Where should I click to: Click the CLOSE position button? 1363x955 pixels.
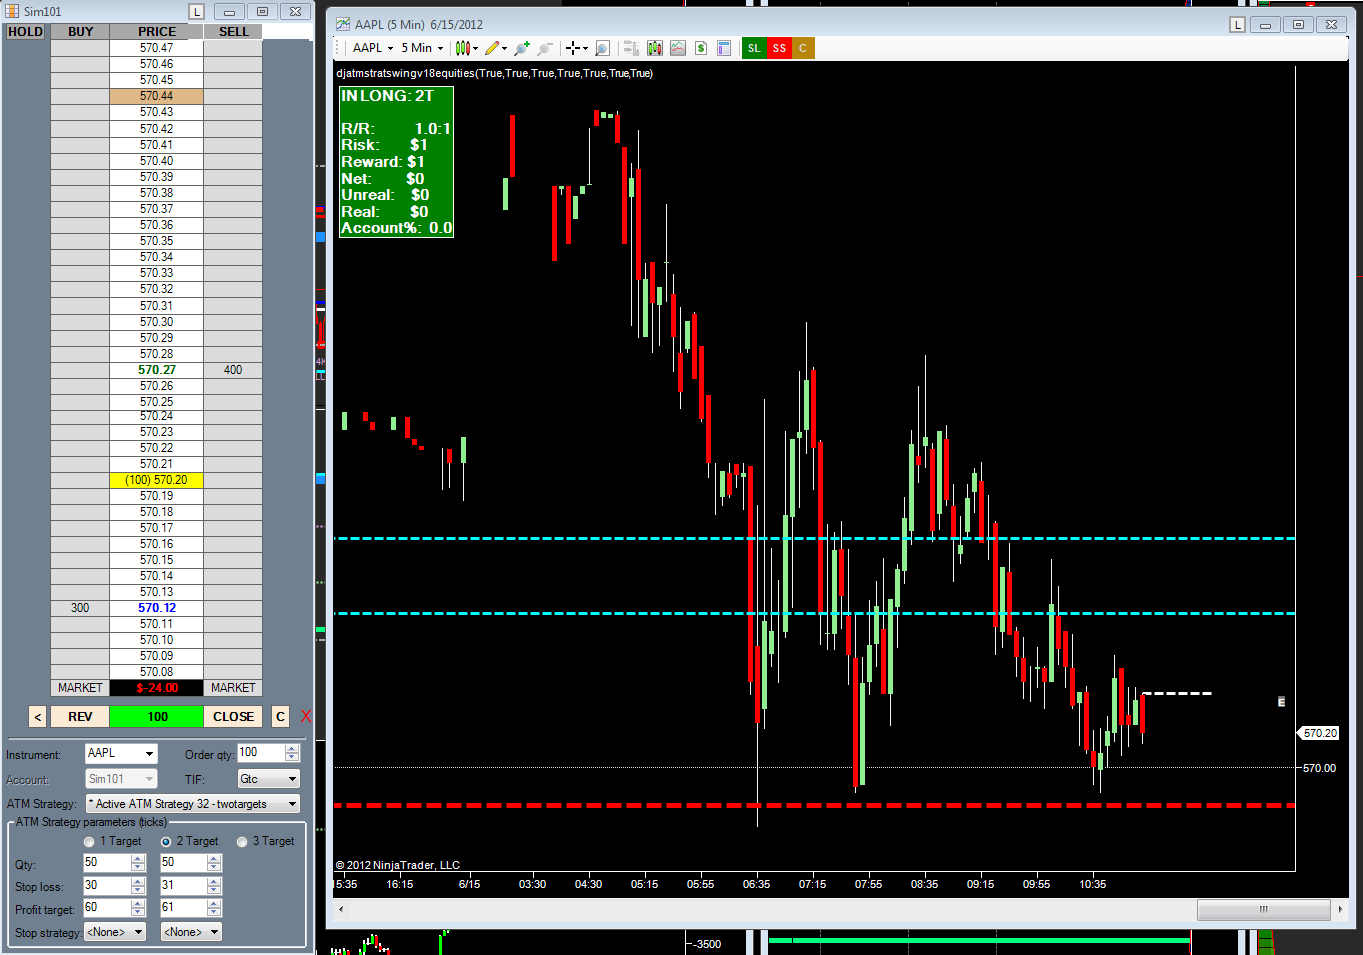(x=233, y=717)
